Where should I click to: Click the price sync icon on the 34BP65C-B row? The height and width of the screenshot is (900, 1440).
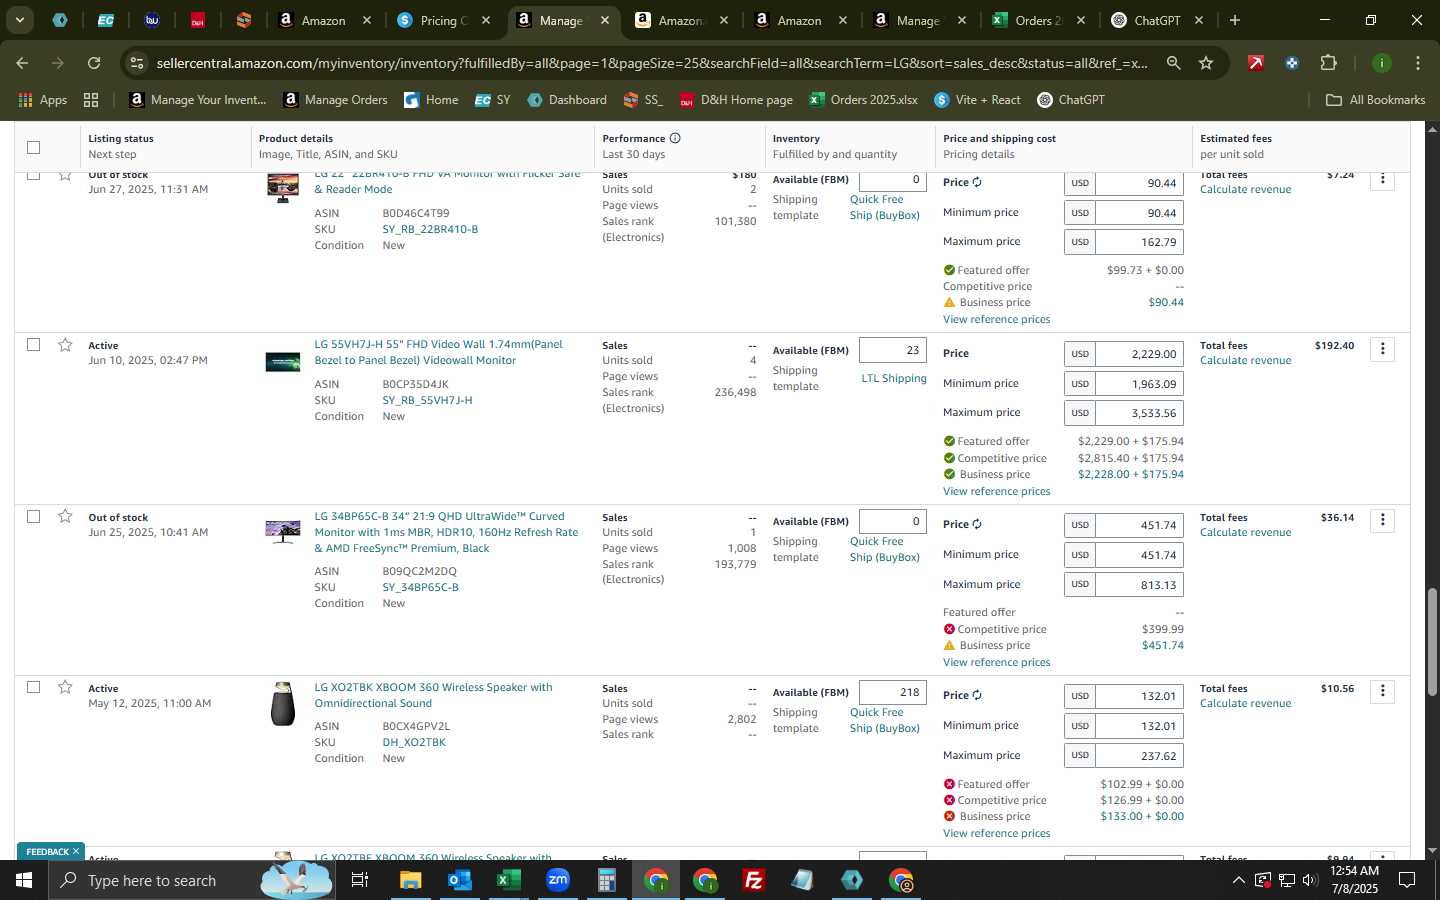tap(977, 524)
